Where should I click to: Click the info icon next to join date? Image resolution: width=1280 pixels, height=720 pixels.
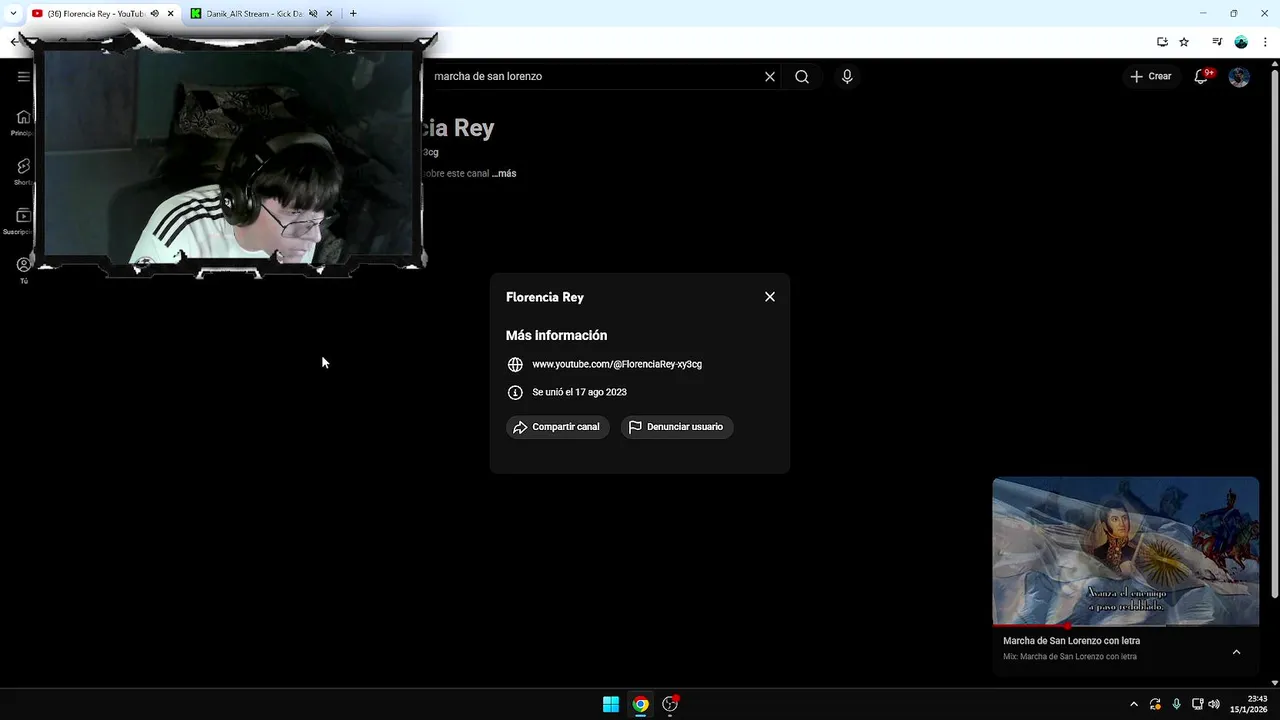pyautogui.click(x=515, y=393)
